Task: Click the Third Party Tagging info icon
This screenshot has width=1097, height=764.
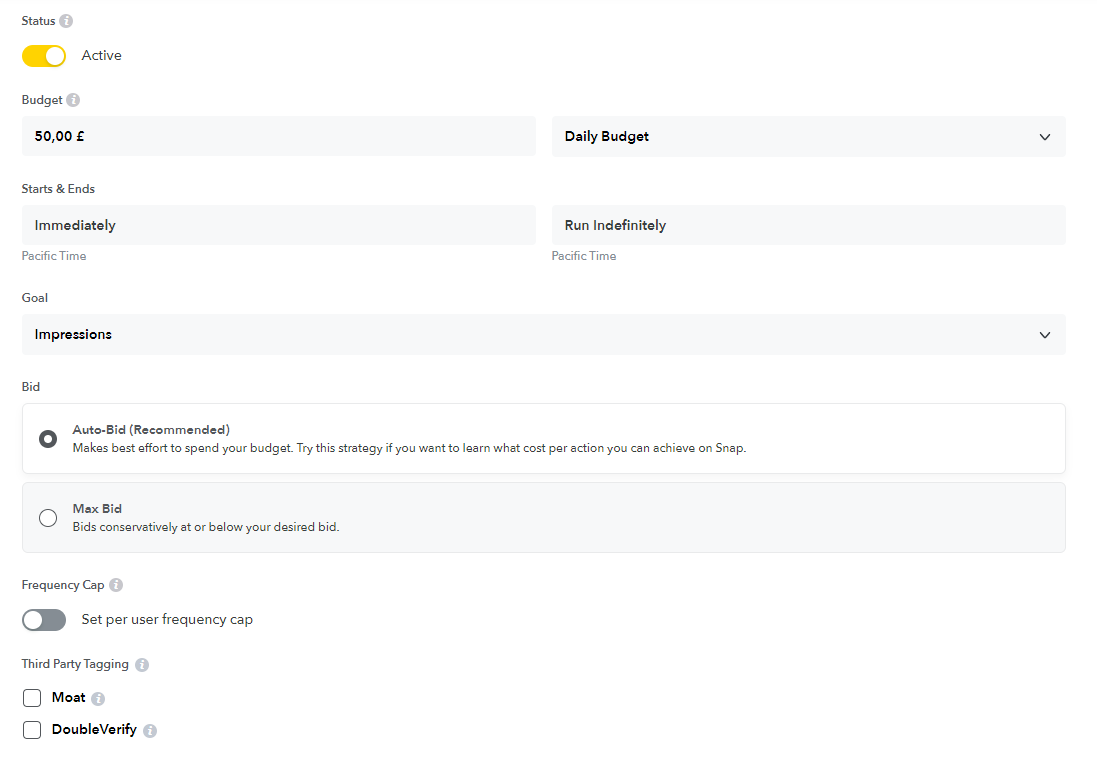Action: point(142,665)
